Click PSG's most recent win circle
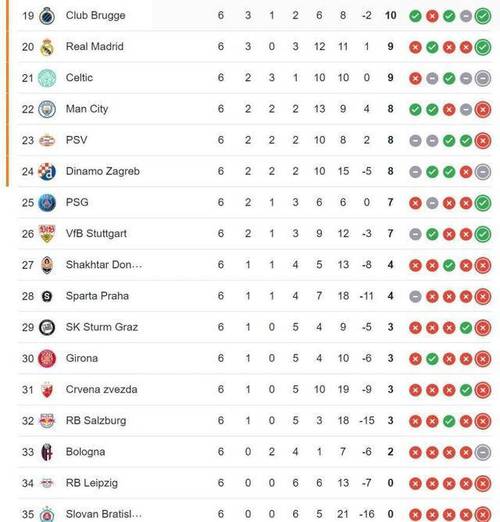The width and height of the screenshot is (500, 522). tap(483, 203)
